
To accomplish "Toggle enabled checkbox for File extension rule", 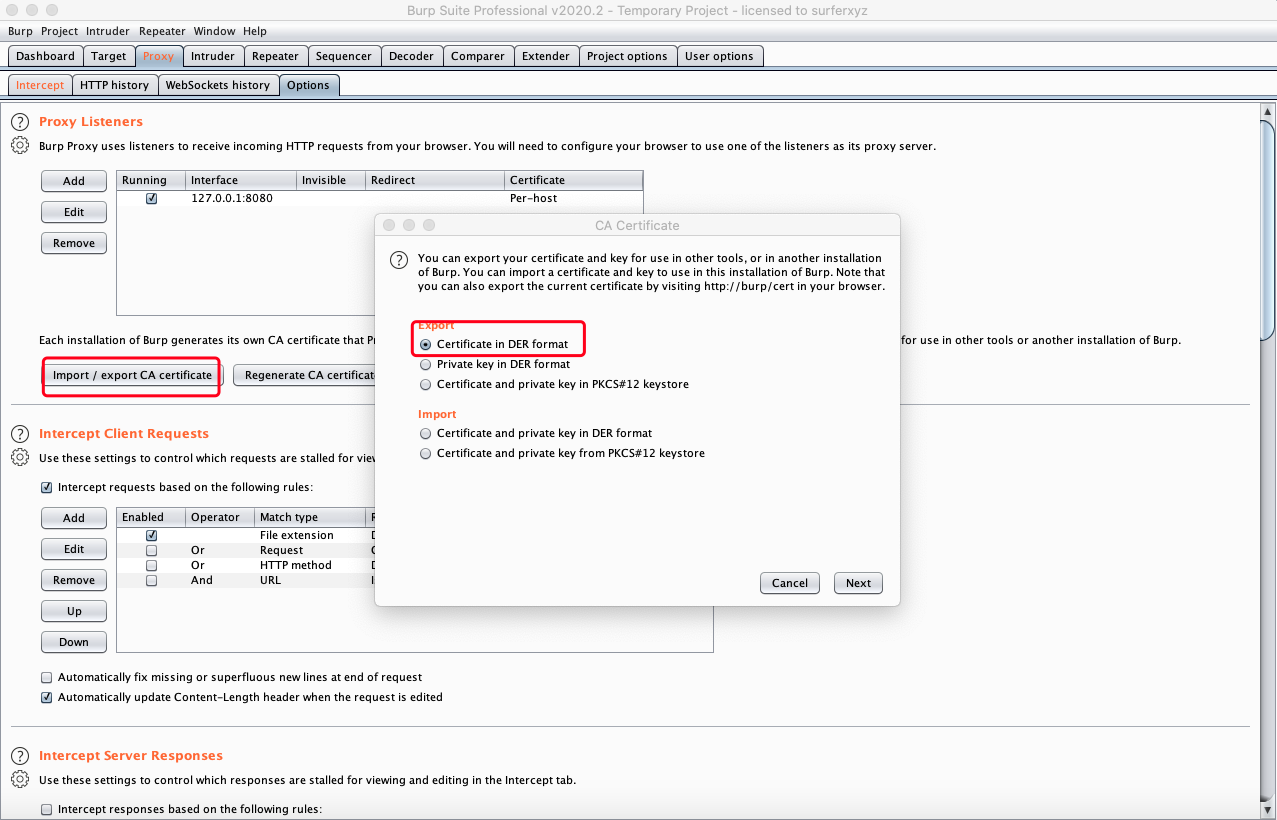I will pos(151,535).
